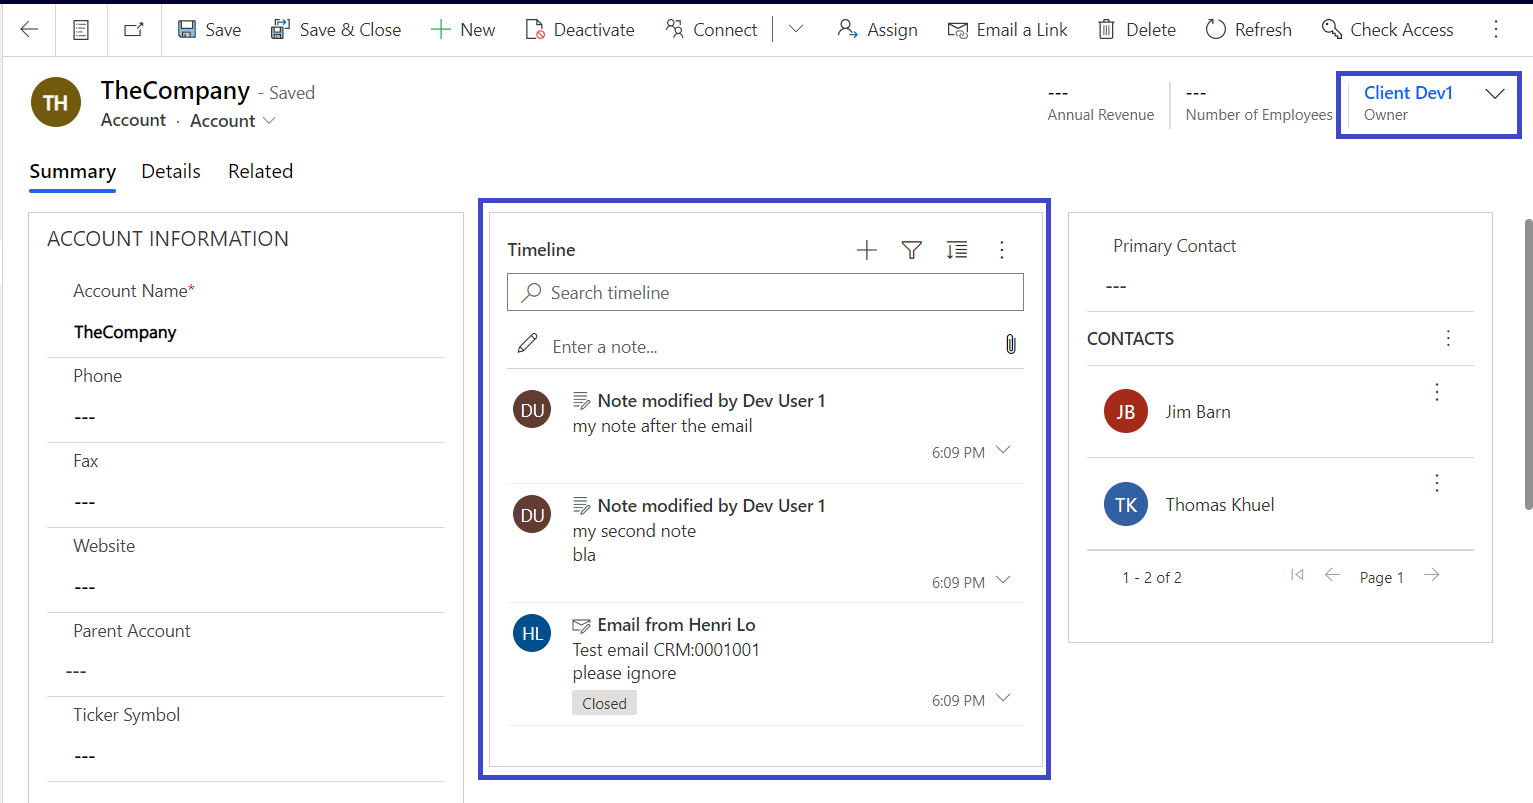Click the Search timeline field

point(765,292)
